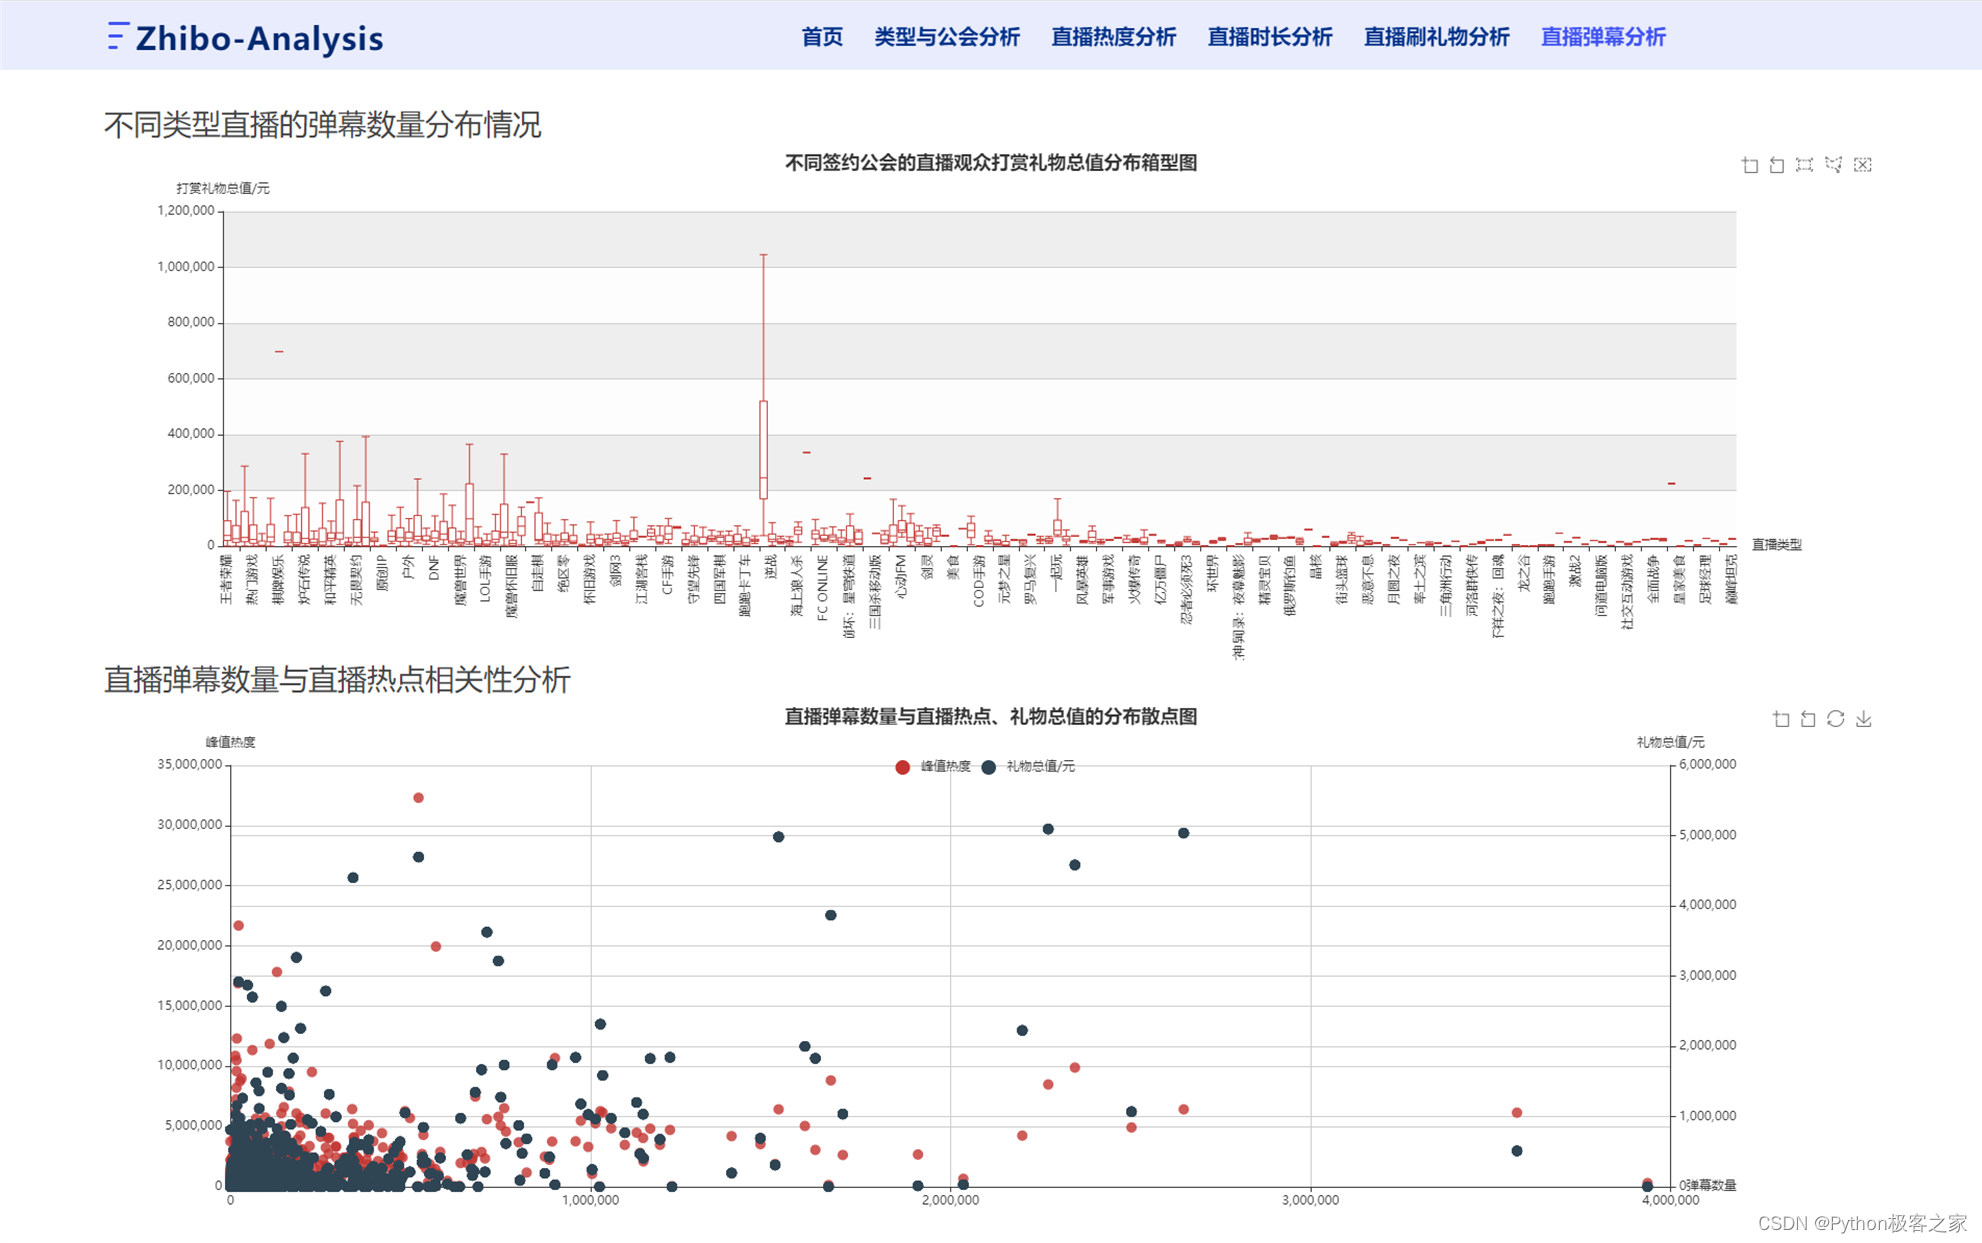Clear brush selection on boxplot chart
This screenshot has height=1243, width=1982.
click(x=1862, y=165)
